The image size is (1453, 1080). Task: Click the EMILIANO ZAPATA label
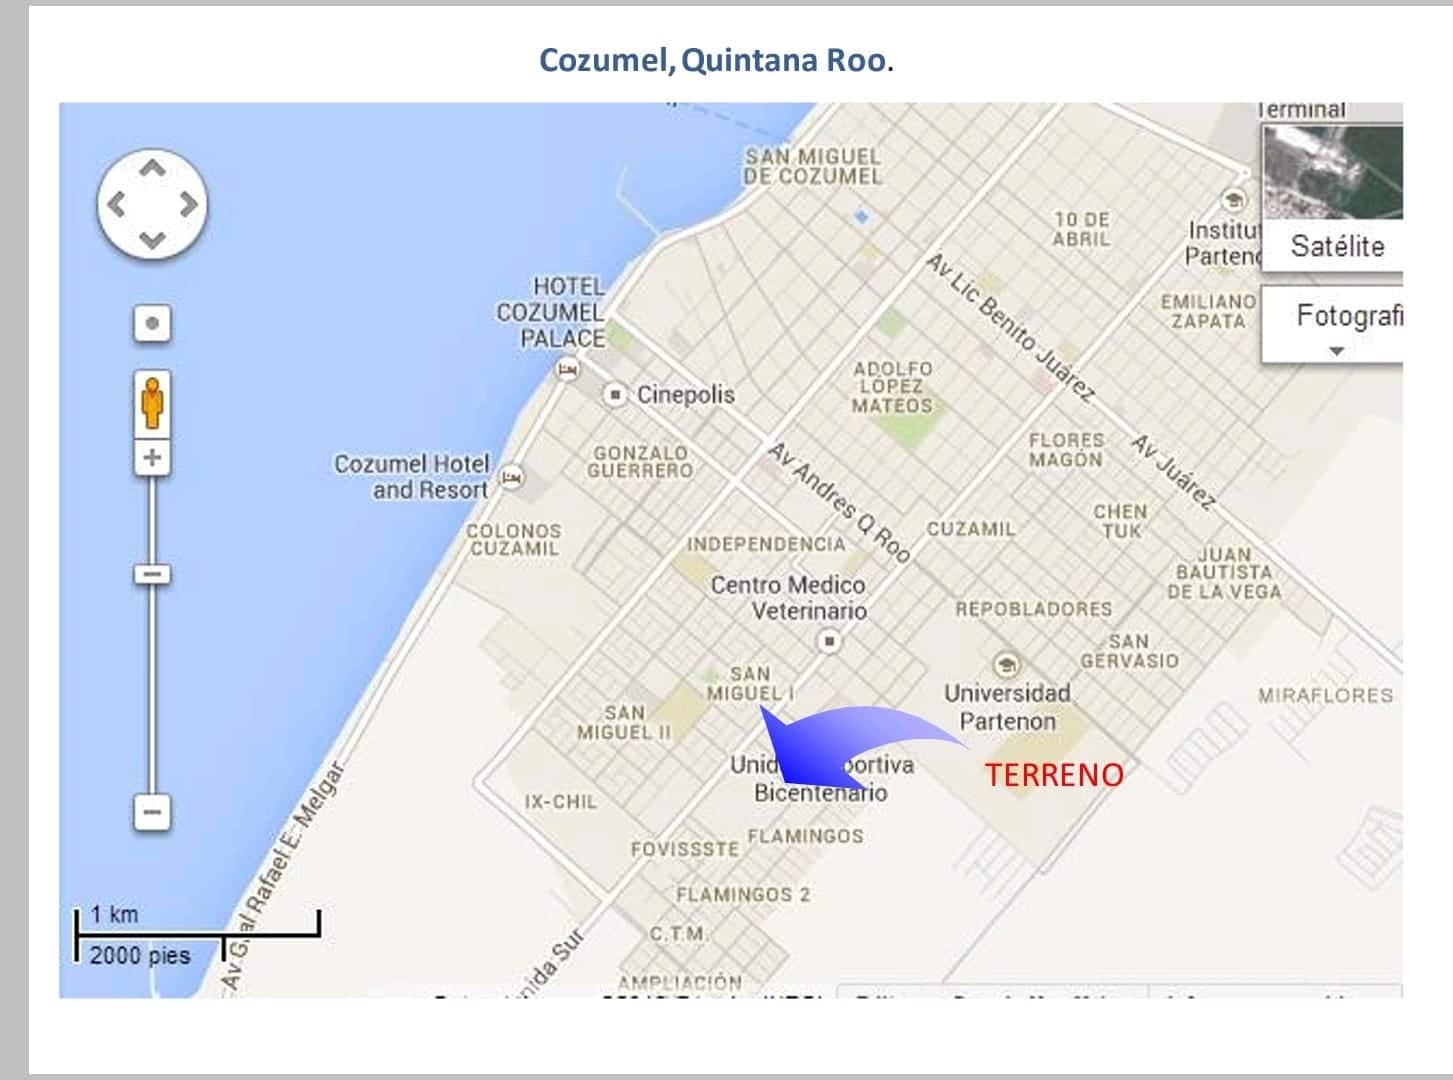point(1208,312)
